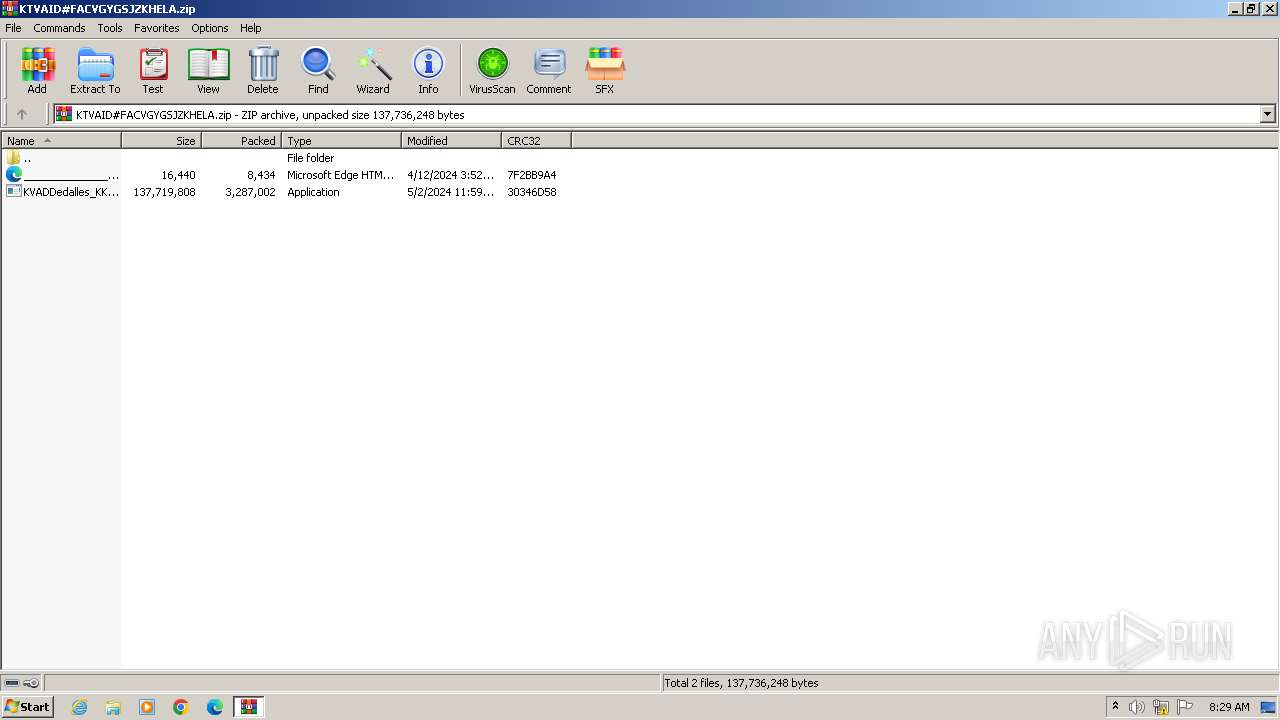Click the CRC32 value 30346D58
Viewport: 1280px width, 720px height.
(532, 192)
